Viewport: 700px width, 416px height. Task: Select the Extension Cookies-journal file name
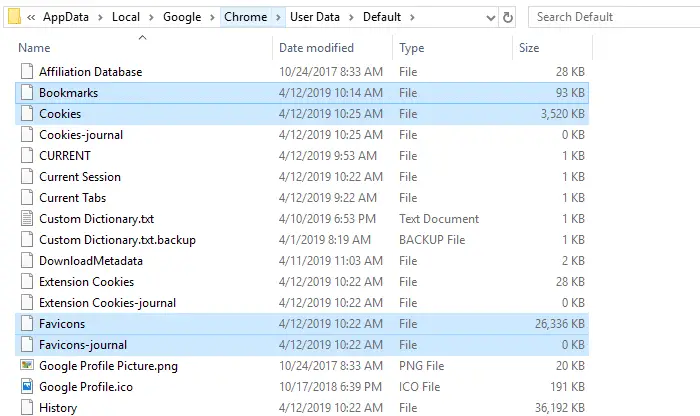(108, 303)
